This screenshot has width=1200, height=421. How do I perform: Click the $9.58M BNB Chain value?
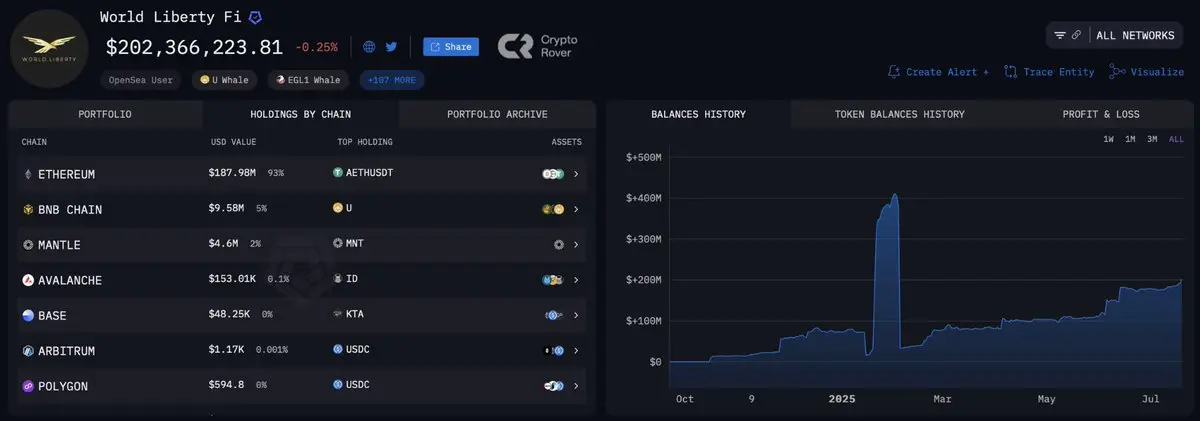point(228,208)
